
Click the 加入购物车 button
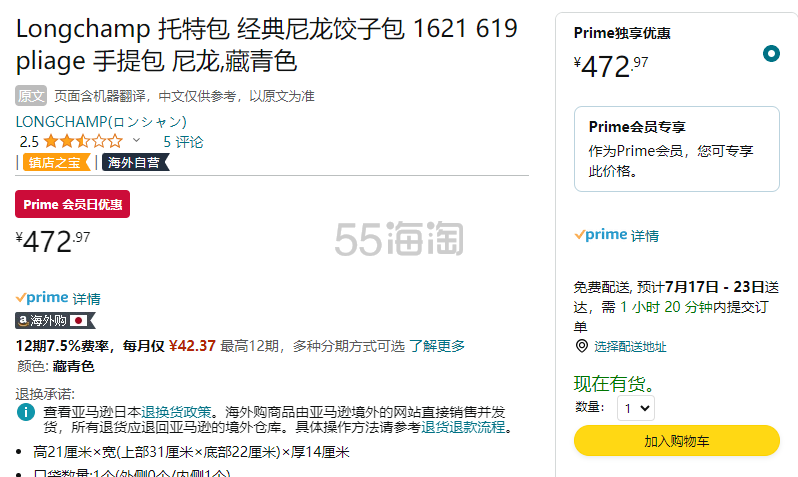[x=676, y=440]
